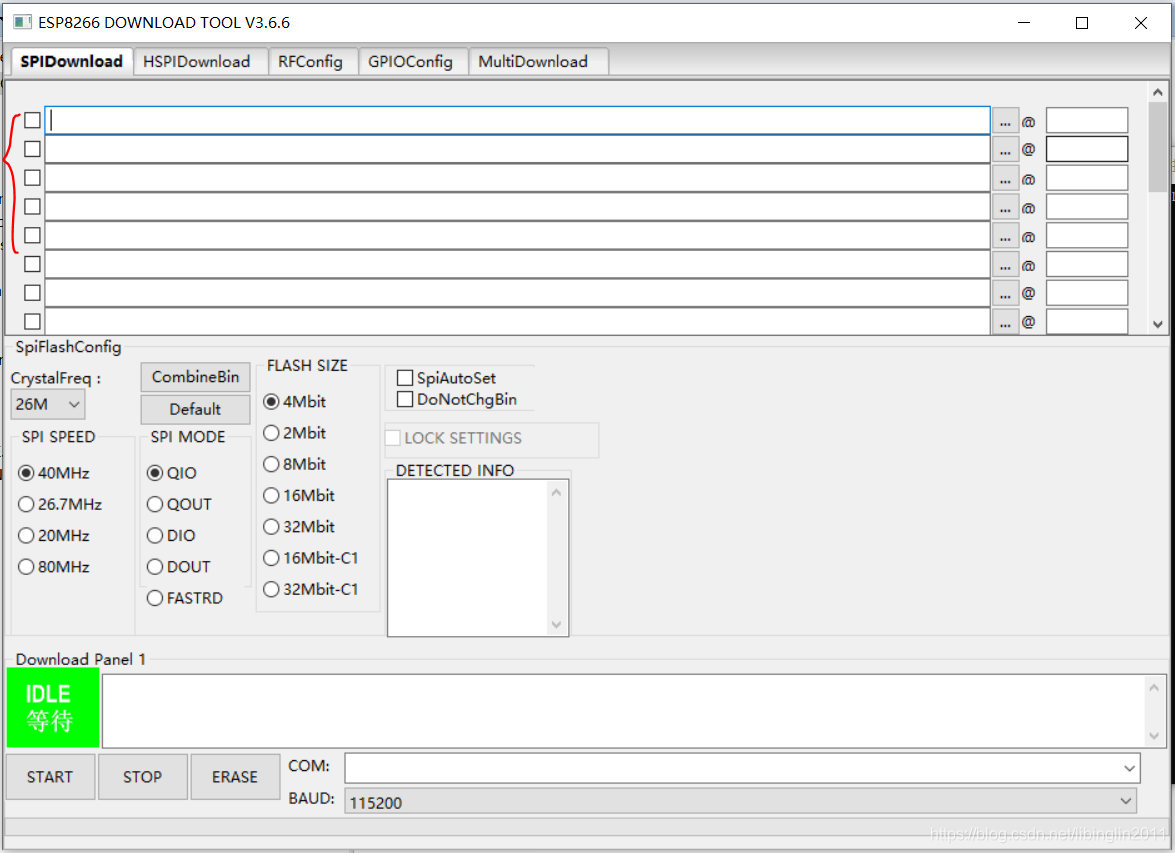Image resolution: width=1175 pixels, height=853 pixels.
Task: Select 16Mbit flash size
Action: point(299,495)
